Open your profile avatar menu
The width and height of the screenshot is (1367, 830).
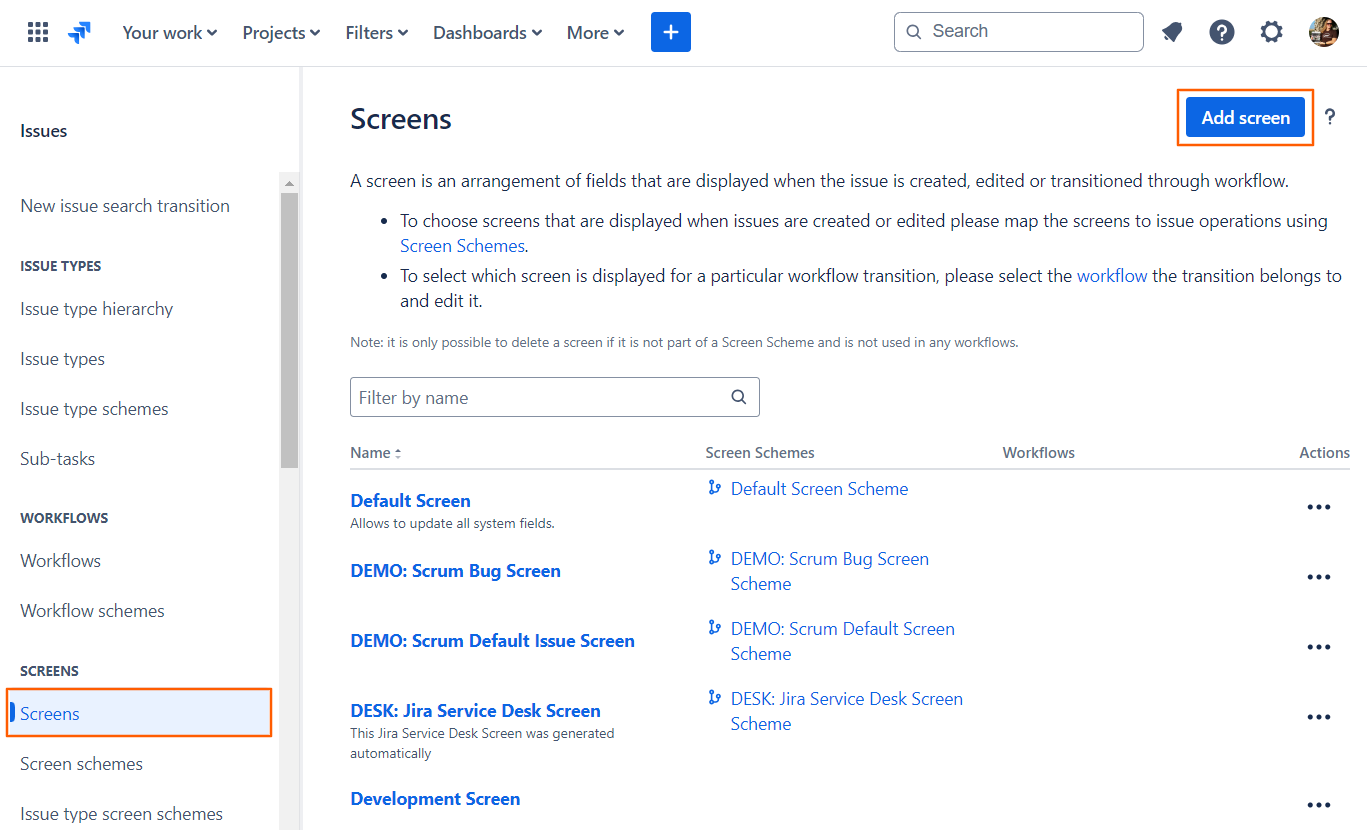(1322, 31)
